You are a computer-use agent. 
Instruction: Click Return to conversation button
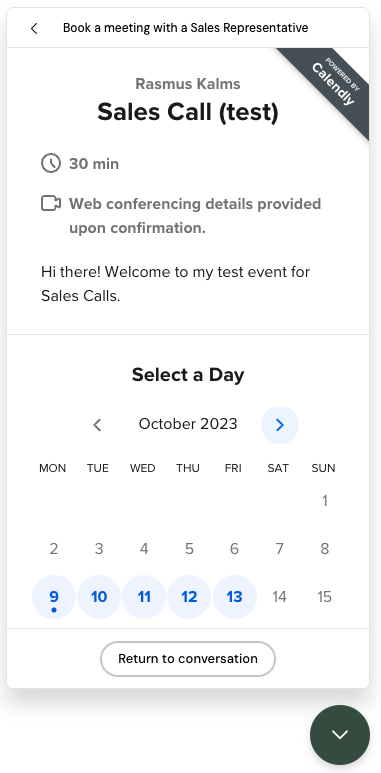[x=188, y=659]
